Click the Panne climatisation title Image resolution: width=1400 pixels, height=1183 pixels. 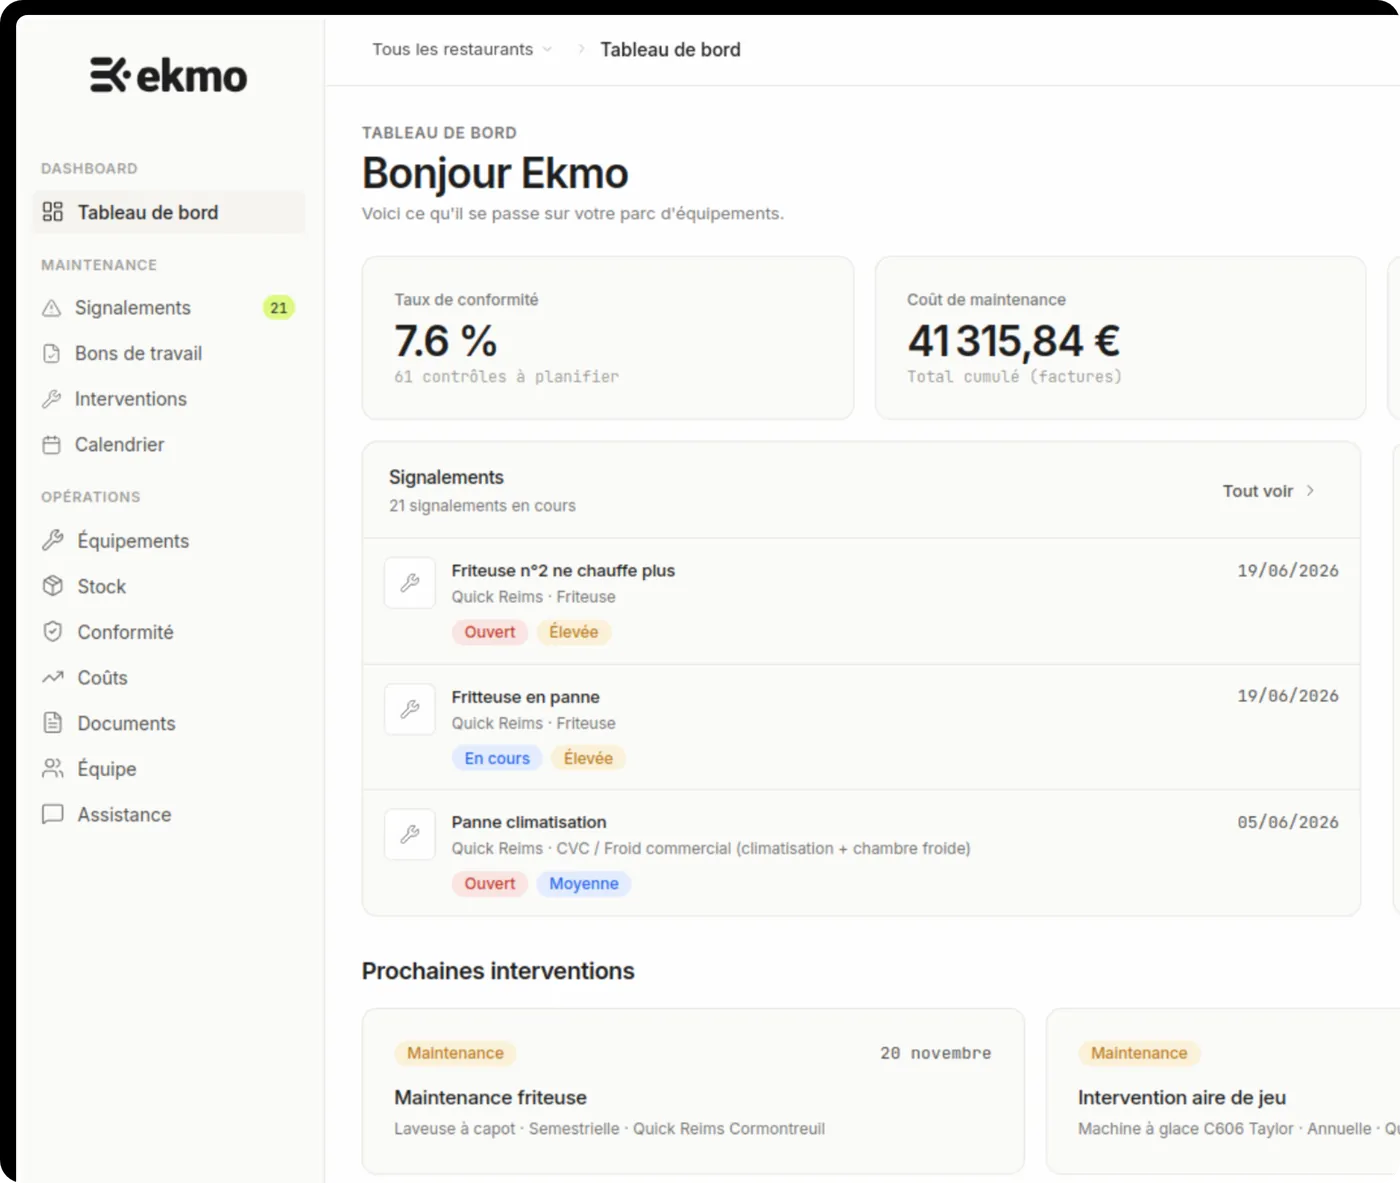[529, 822]
